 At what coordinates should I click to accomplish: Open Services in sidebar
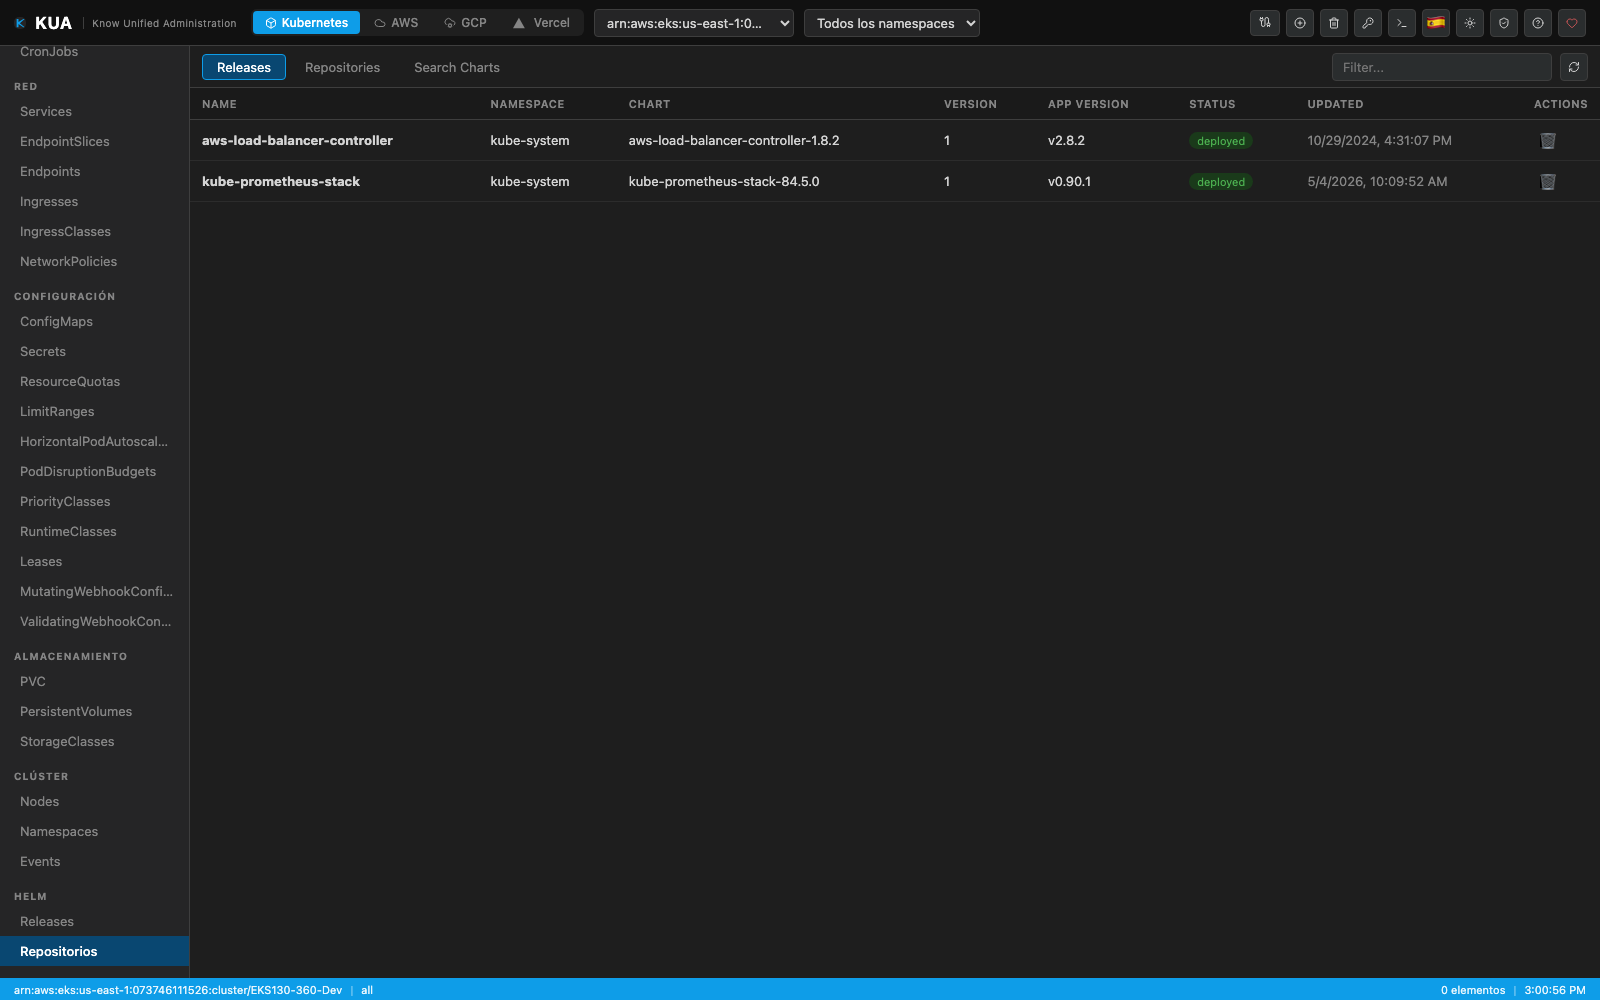click(x=95, y=112)
